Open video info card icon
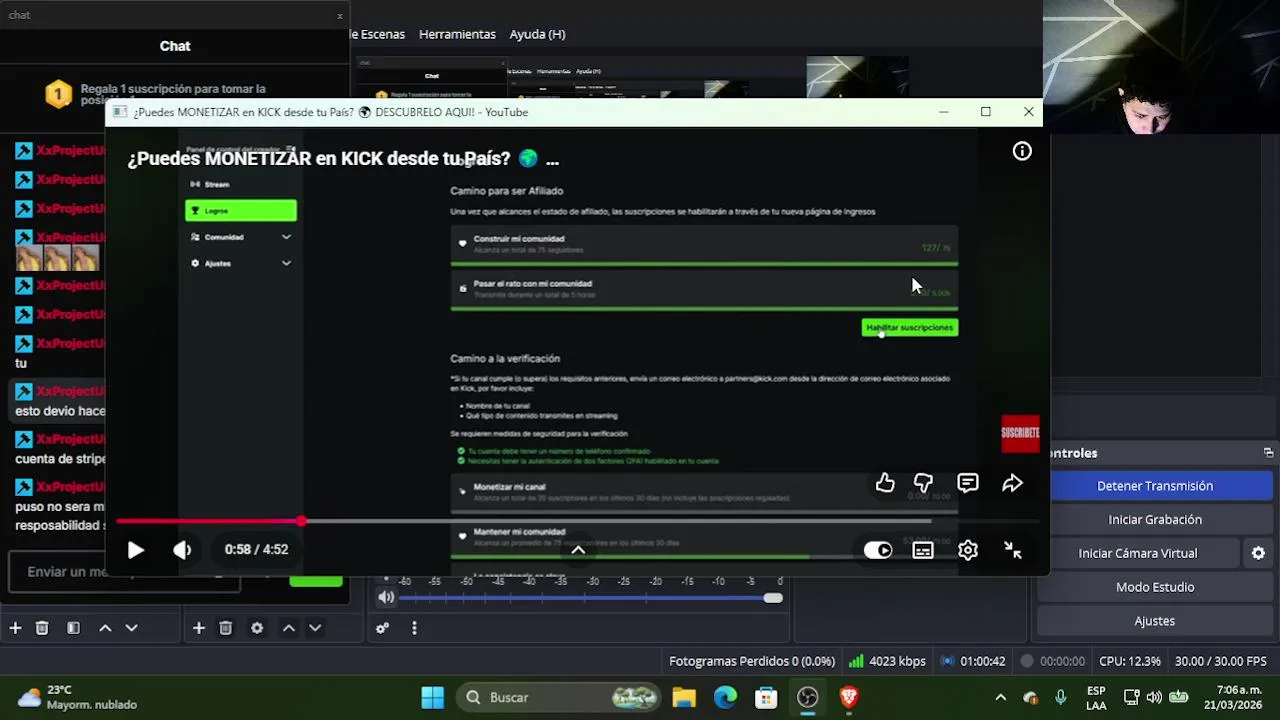The height and width of the screenshot is (720, 1280). [1022, 151]
